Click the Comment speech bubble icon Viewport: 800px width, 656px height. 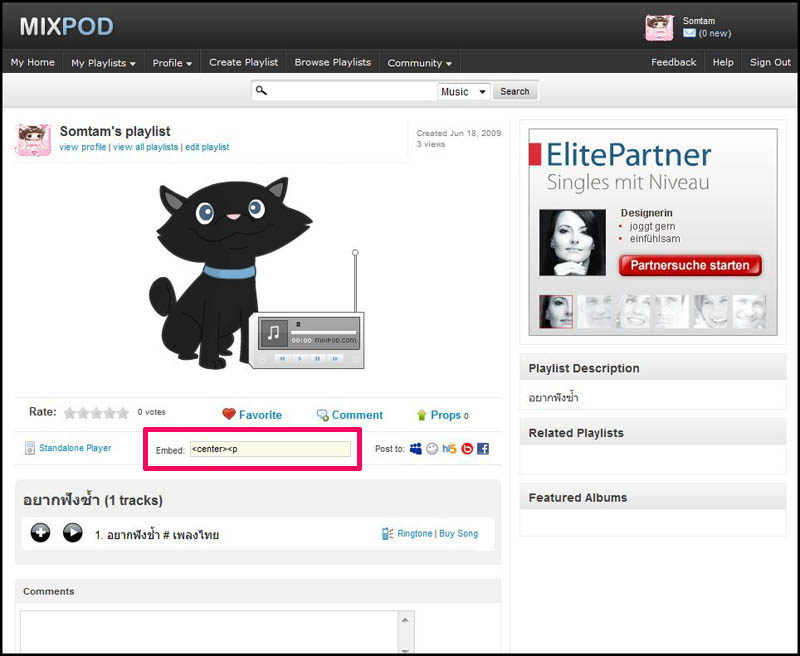coord(322,415)
